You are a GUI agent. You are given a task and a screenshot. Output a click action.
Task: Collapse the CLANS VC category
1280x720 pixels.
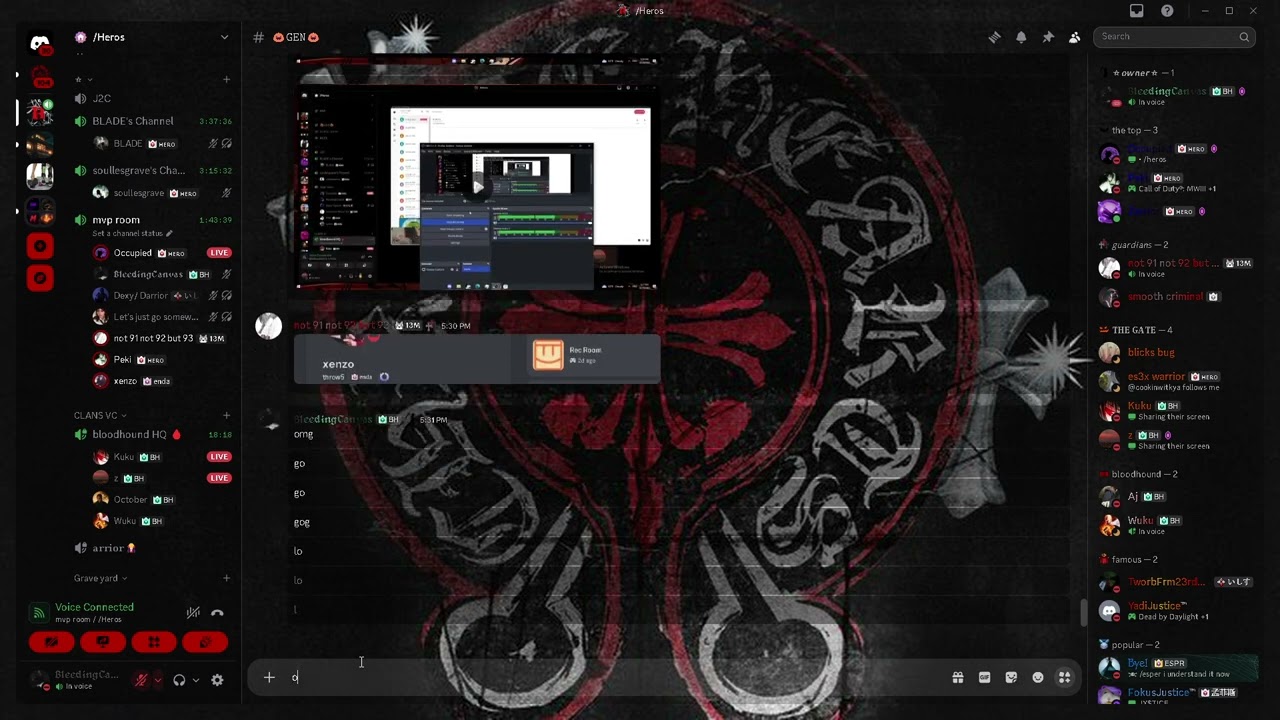tap(100, 415)
